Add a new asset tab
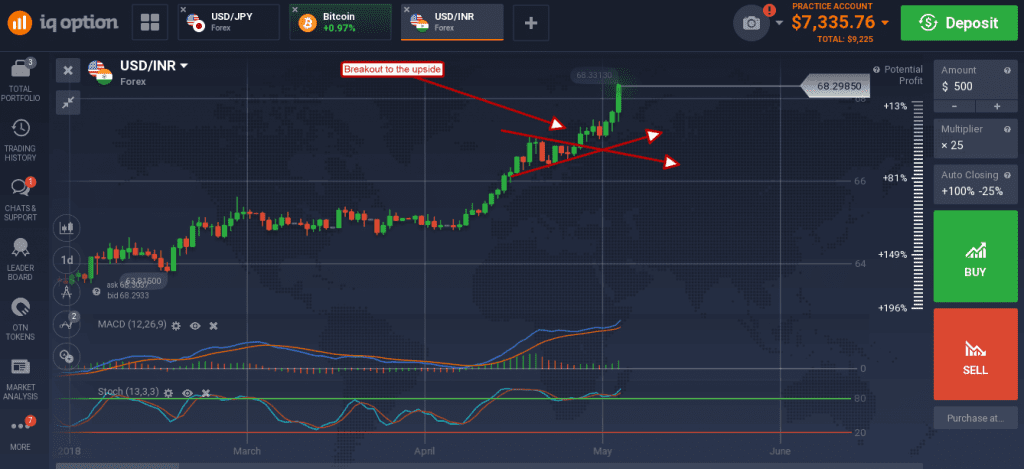This screenshot has width=1024, height=469. point(531,23)
